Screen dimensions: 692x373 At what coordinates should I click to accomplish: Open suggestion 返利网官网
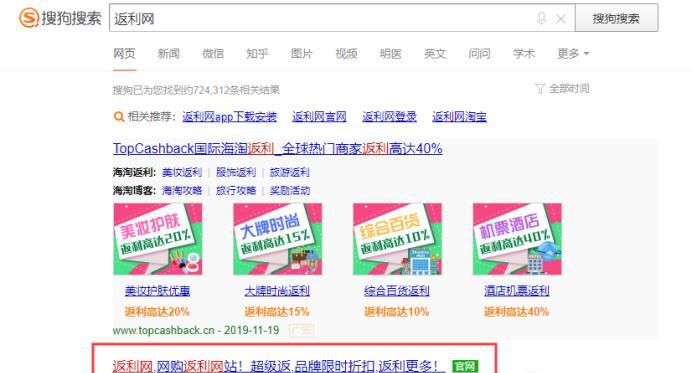click(x=319, y=117)
